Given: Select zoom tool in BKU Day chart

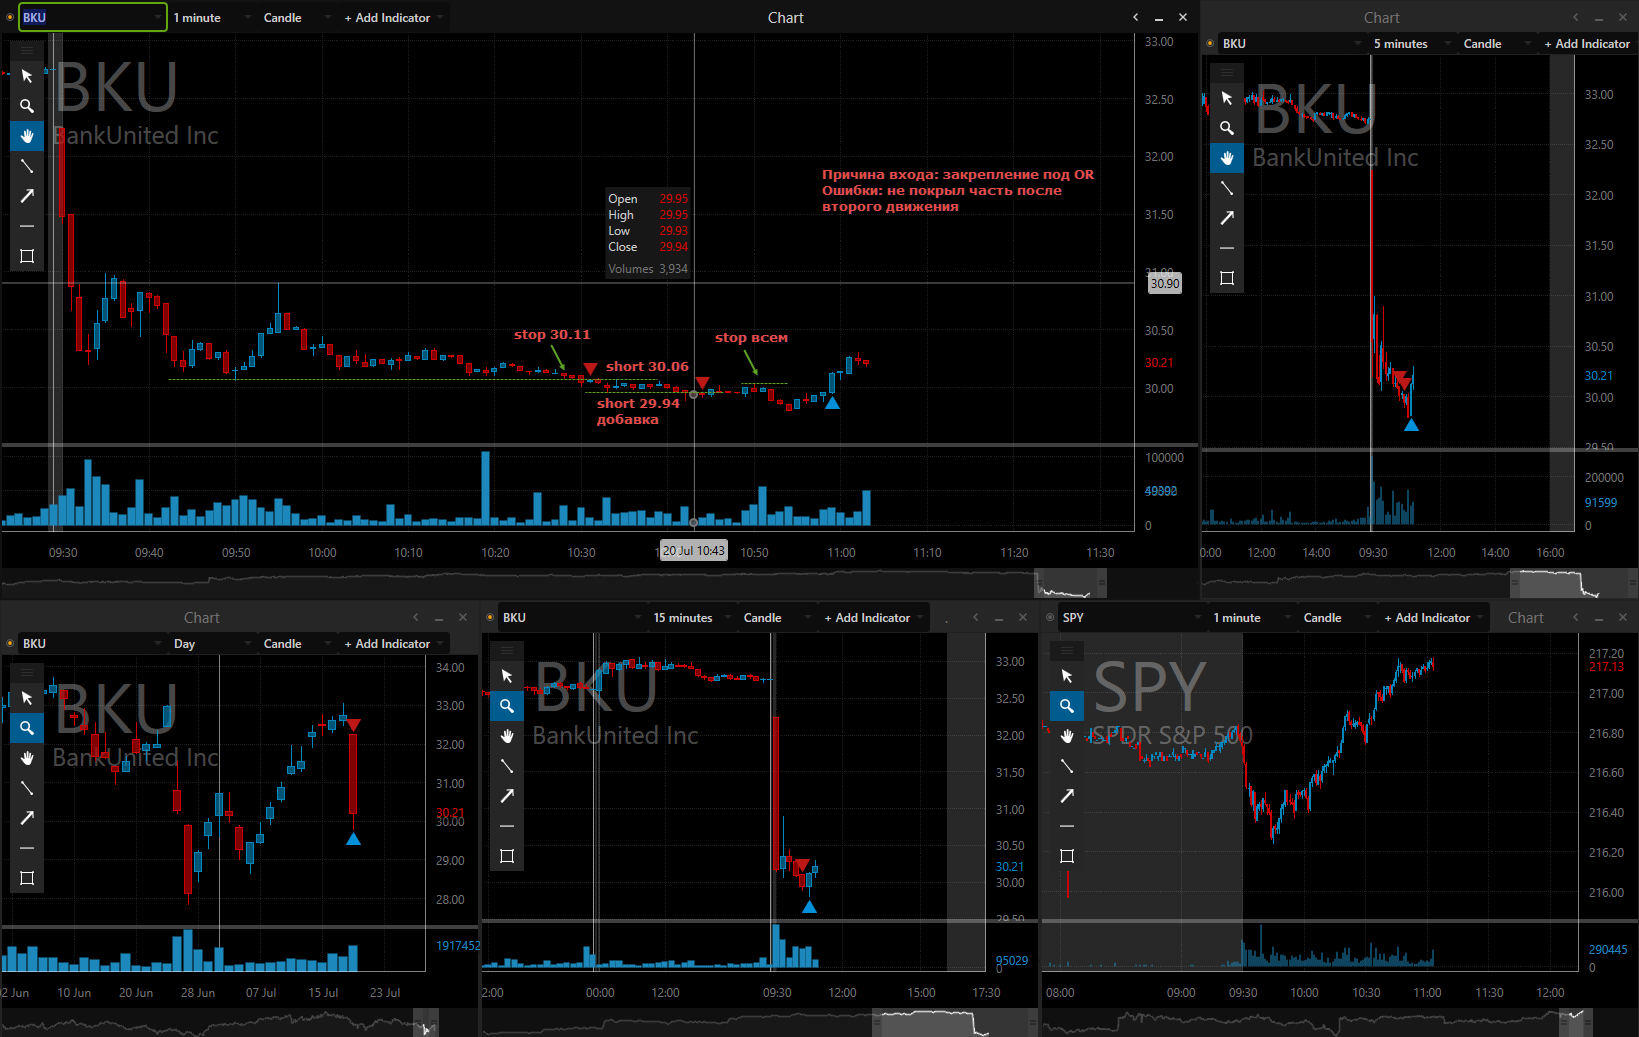Looking at the screenshot, I should [27, 728].
